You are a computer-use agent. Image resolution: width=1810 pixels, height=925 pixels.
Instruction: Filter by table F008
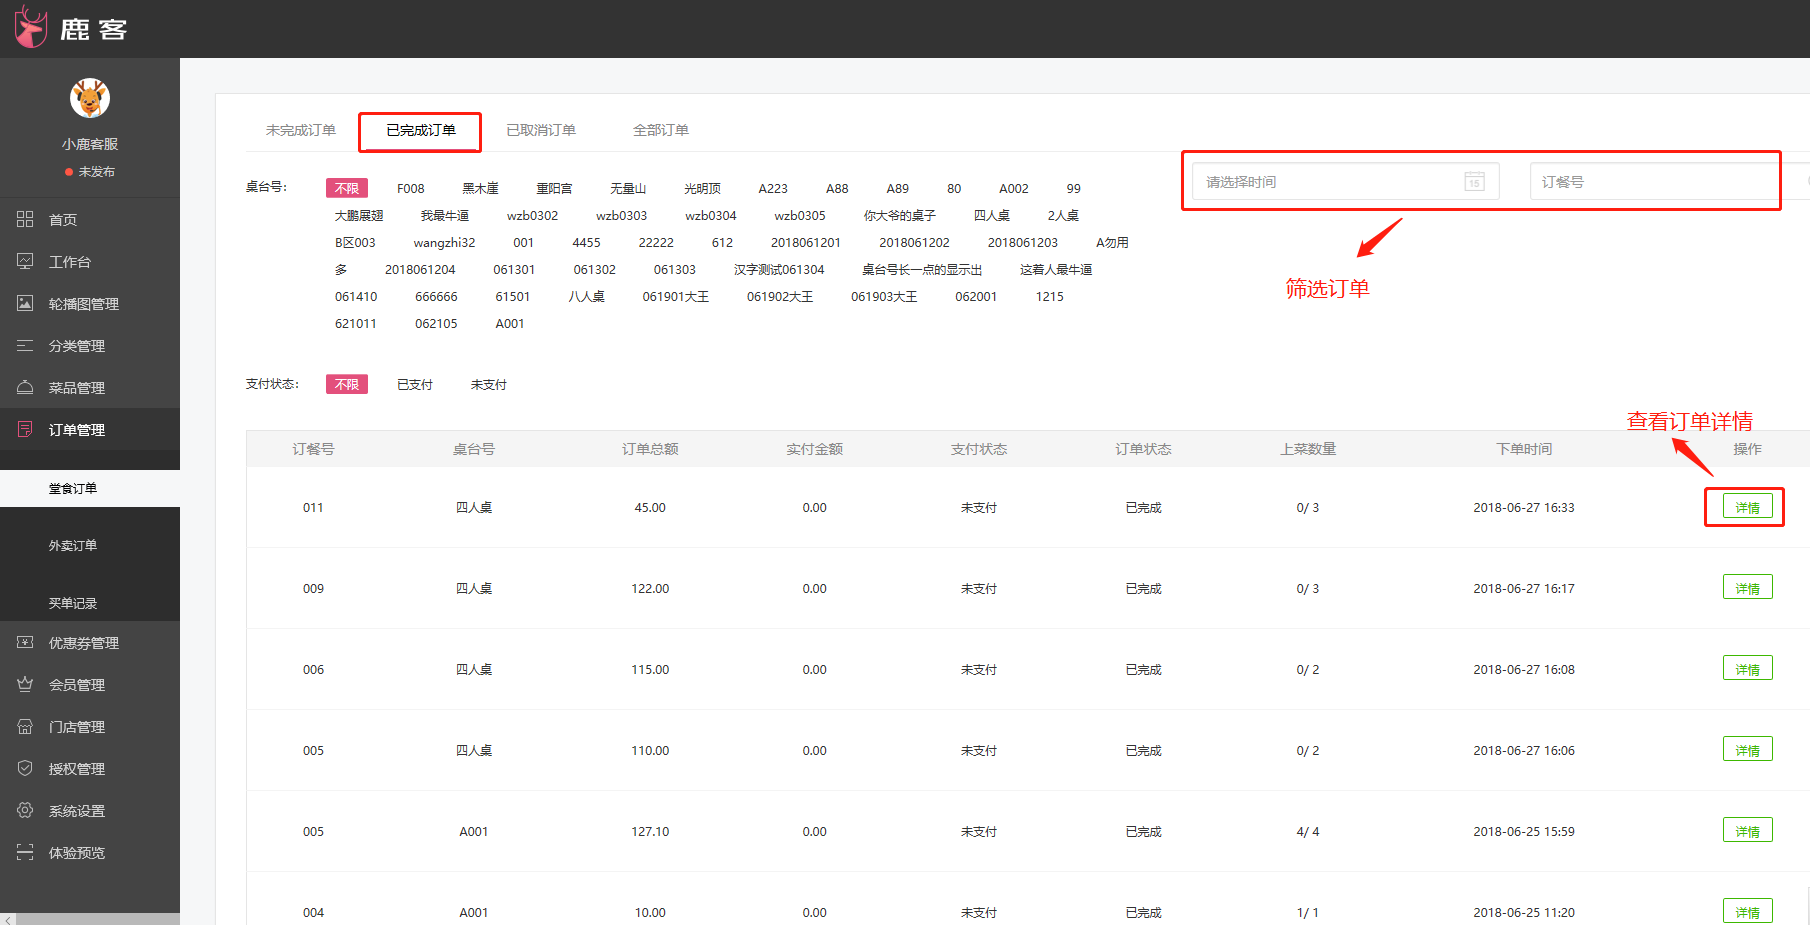tap(410, 188)
